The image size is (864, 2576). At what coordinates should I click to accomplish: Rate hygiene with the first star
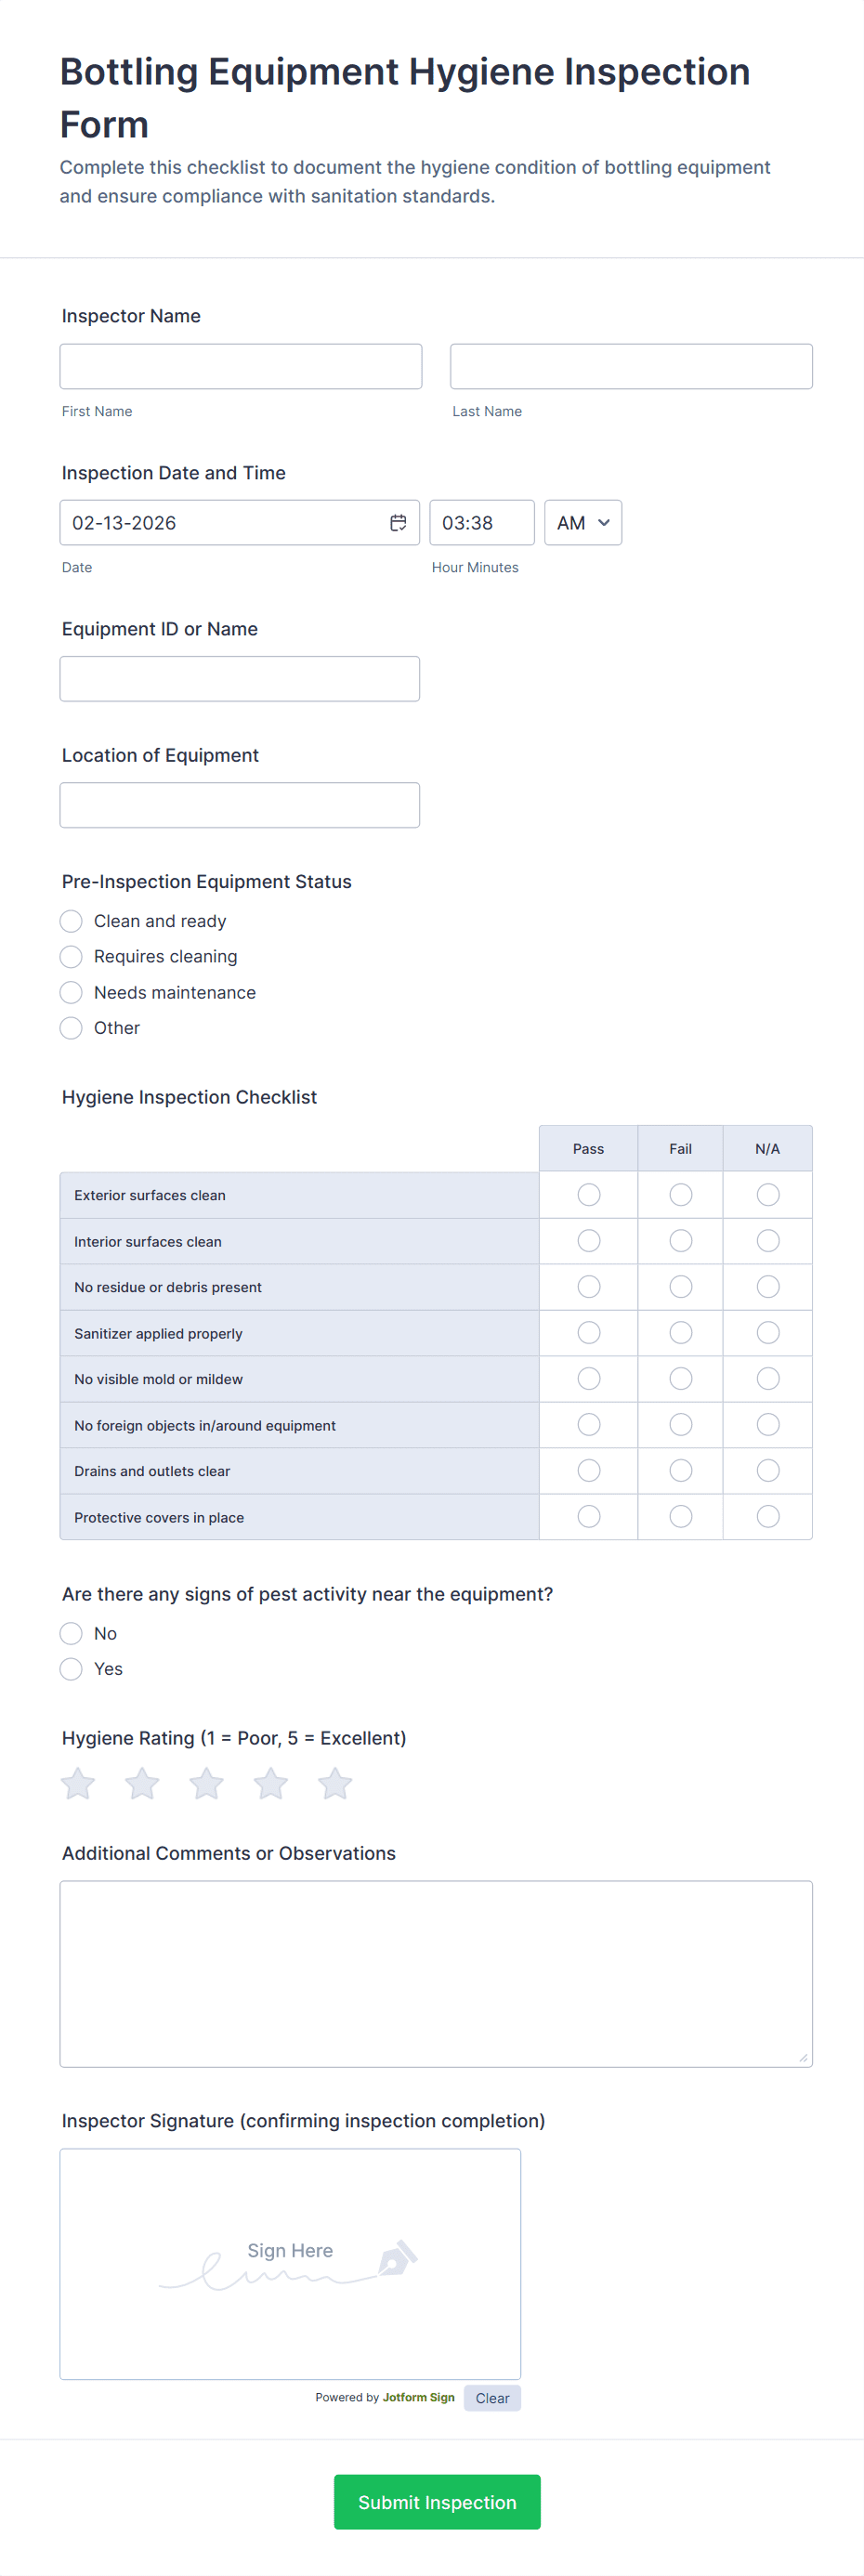(x=78, y=1783)
